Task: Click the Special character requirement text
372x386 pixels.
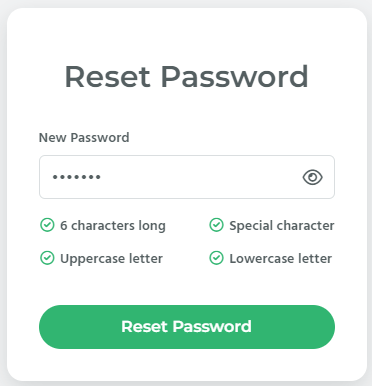Action: (282, 226)
